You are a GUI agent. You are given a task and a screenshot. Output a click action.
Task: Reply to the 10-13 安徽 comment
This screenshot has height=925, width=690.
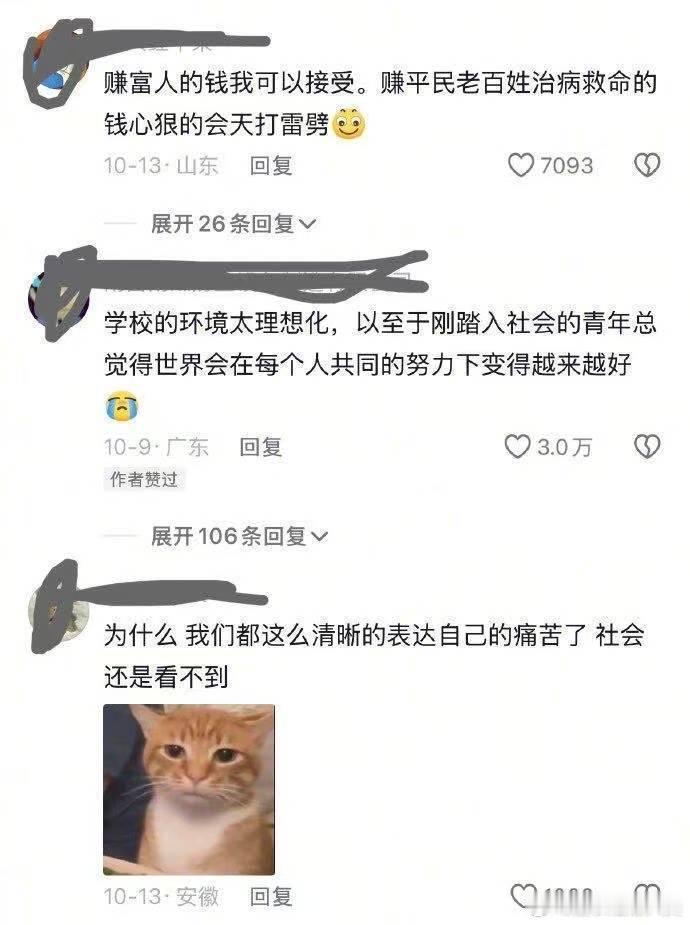tap(271, 897)
